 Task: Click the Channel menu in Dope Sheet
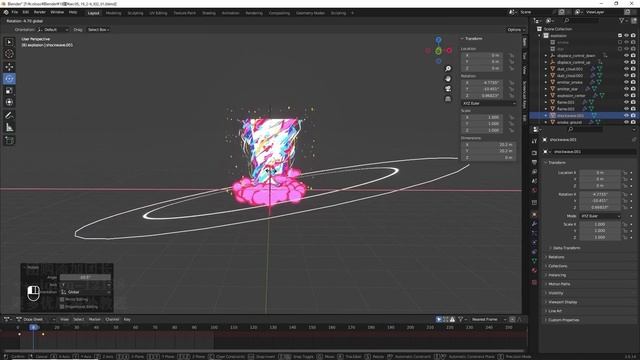tap(112, 319)
